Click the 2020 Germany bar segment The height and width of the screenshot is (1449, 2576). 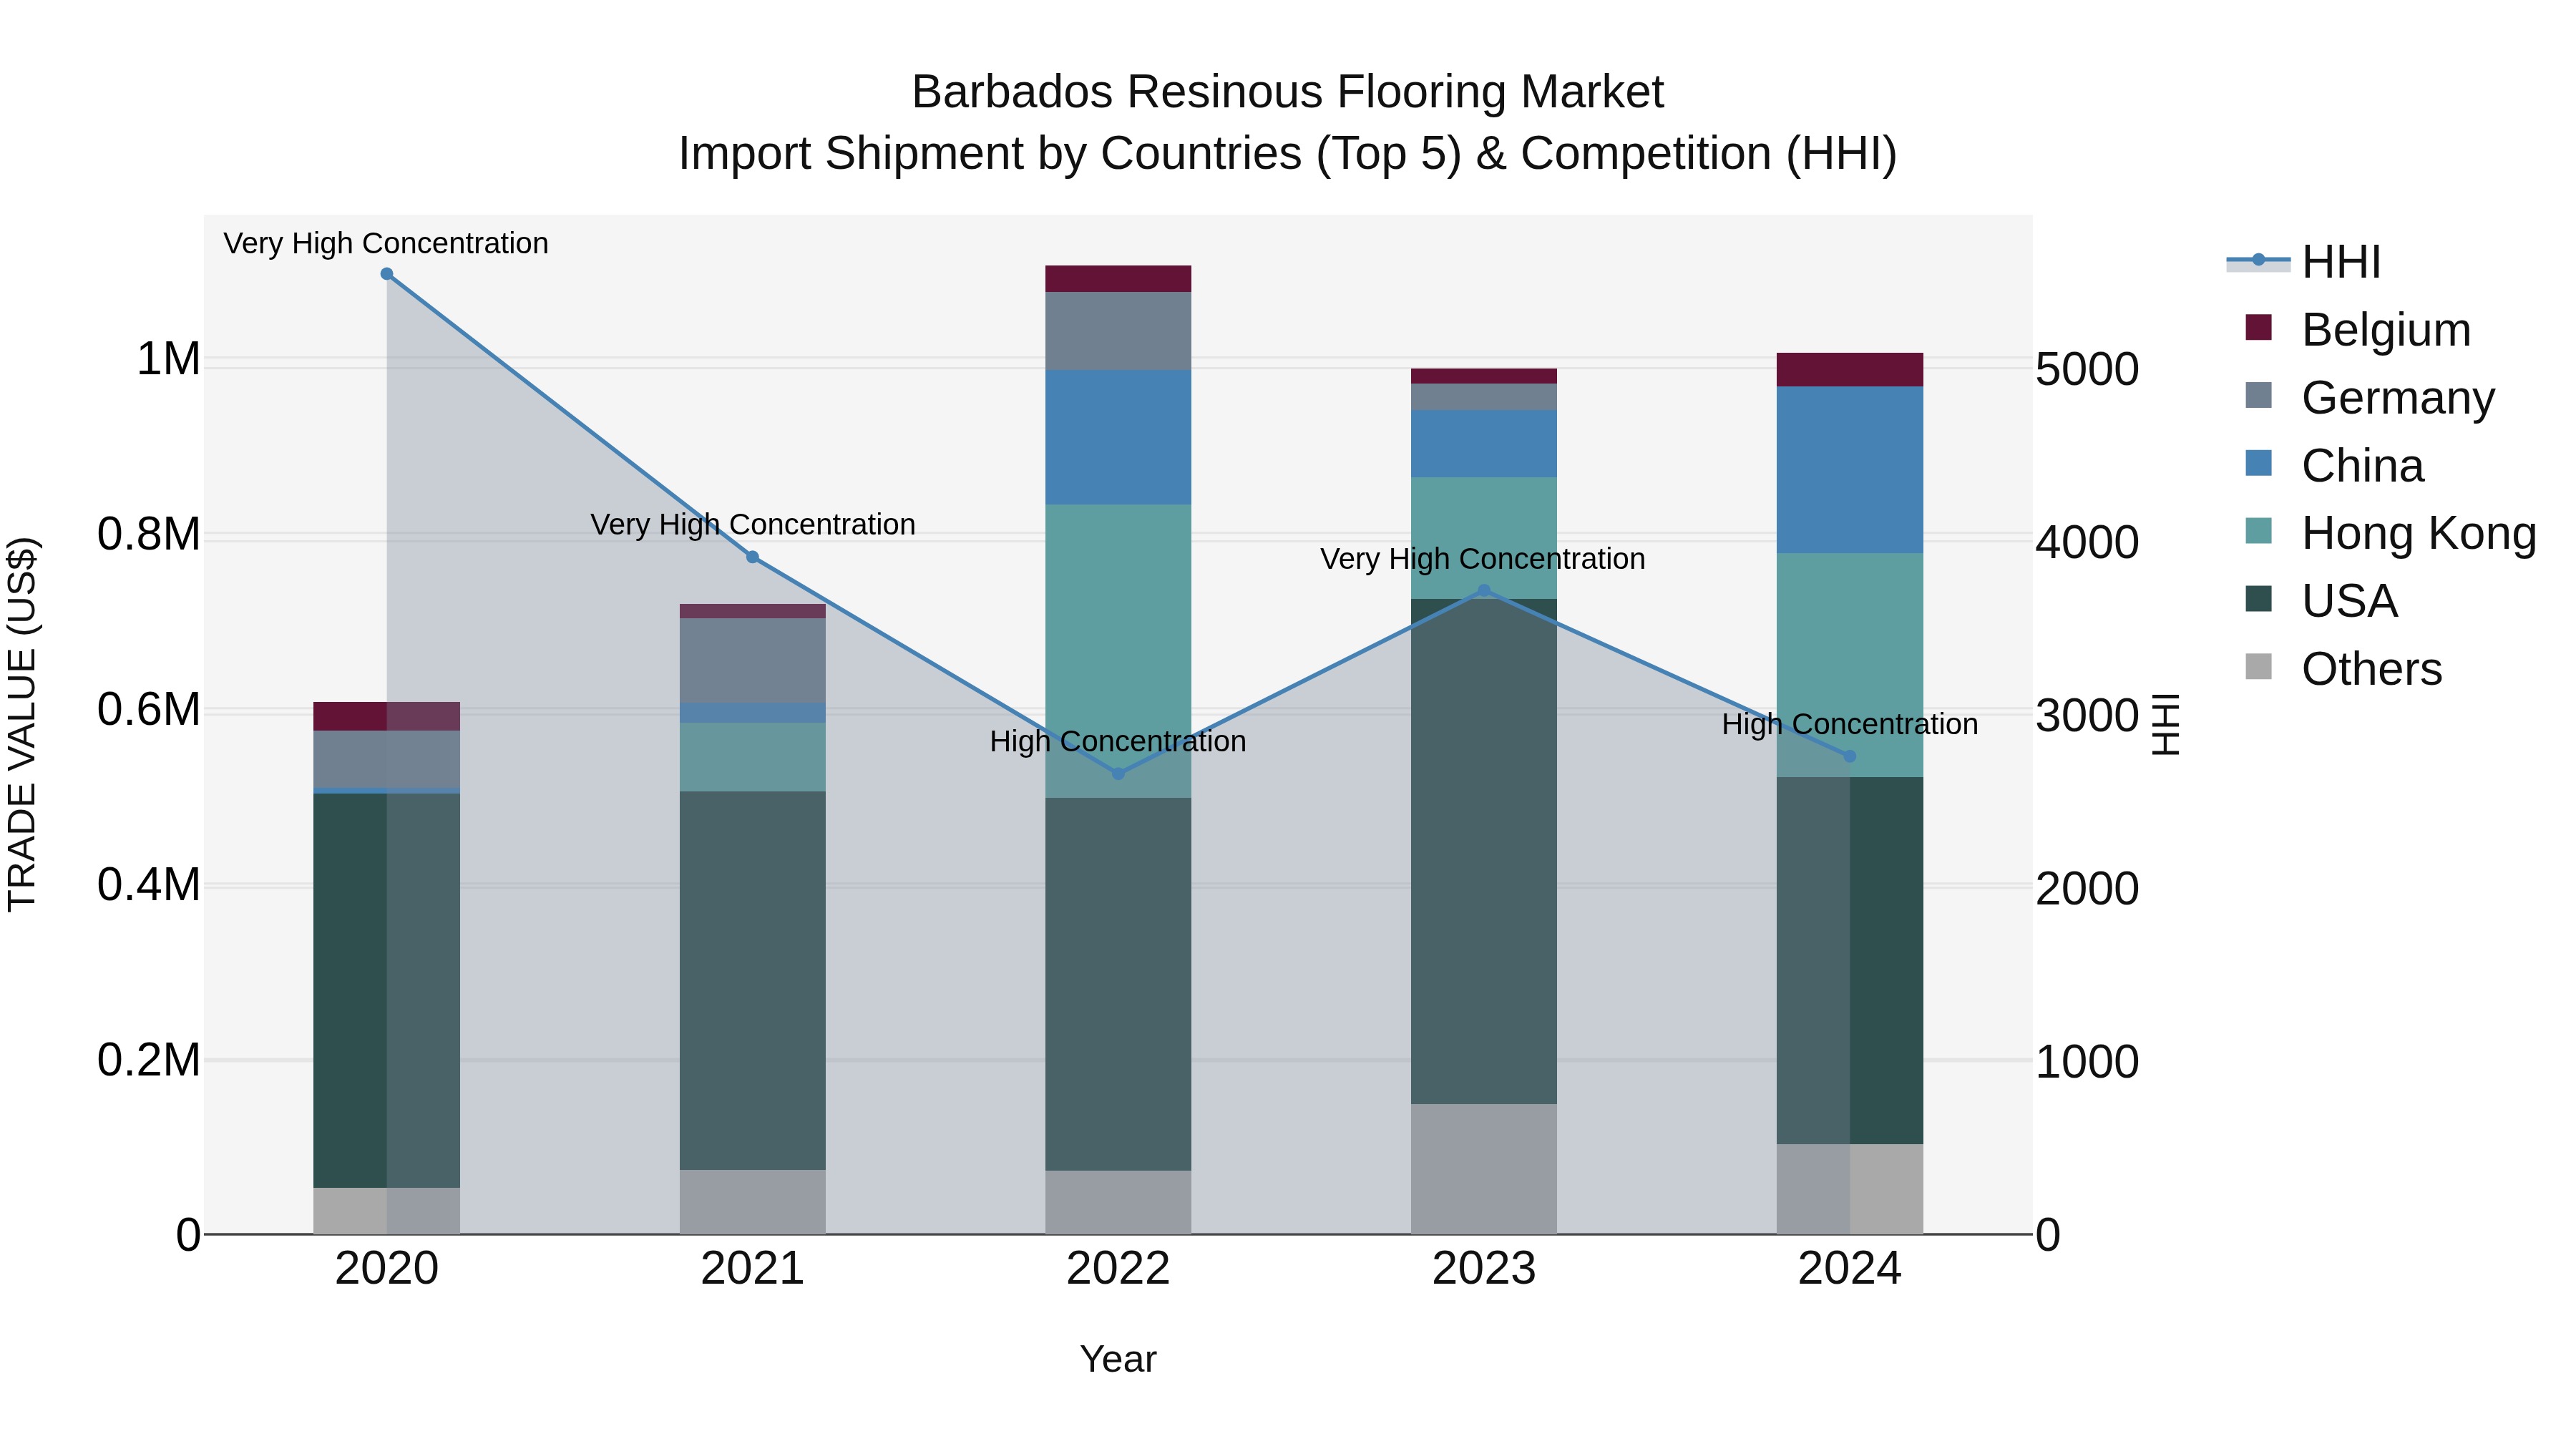click(x=387, y=759)
